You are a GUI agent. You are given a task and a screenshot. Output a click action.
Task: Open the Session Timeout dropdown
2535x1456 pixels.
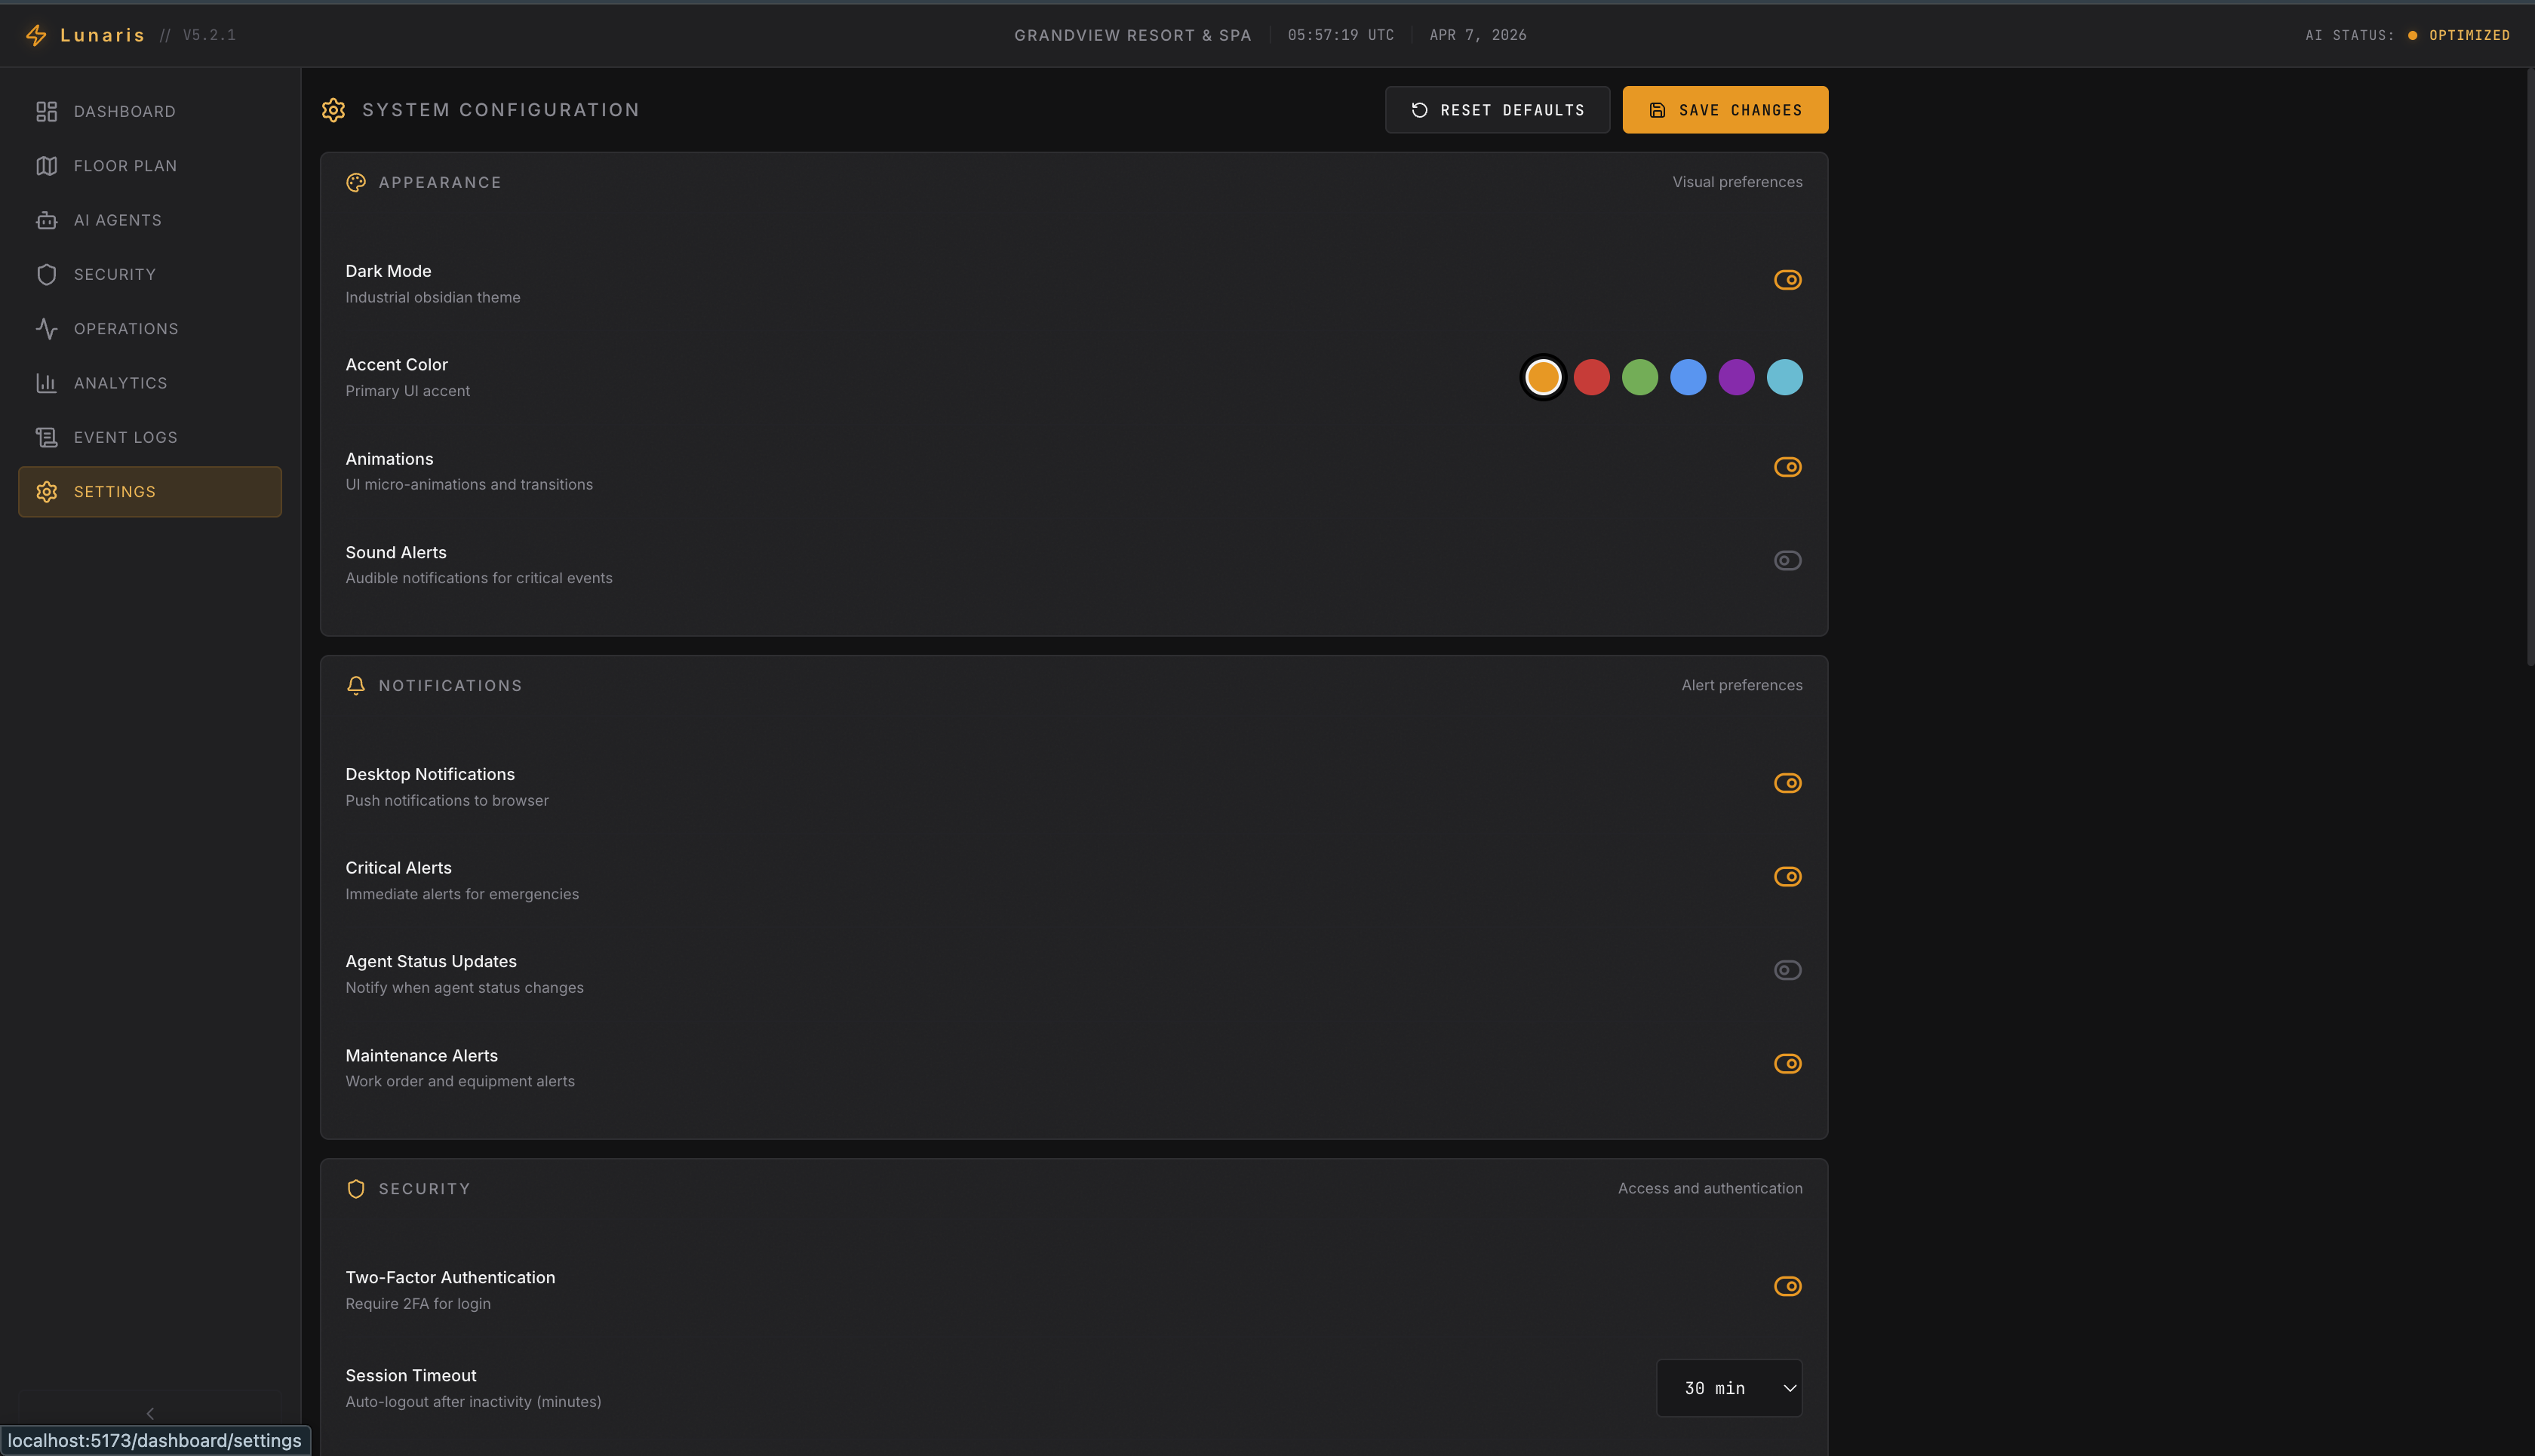tap(1728, 1388)
